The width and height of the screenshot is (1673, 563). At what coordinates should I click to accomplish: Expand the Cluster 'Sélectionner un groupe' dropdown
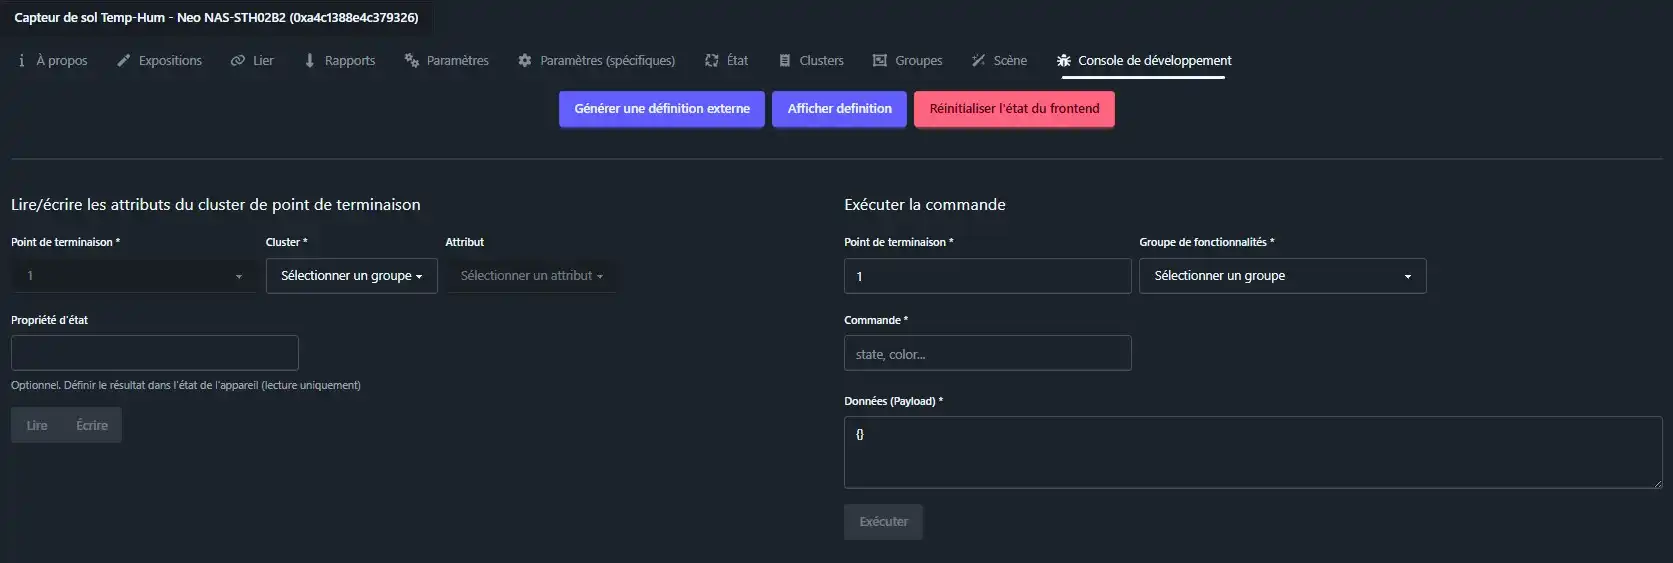click(x=351, y=276)
